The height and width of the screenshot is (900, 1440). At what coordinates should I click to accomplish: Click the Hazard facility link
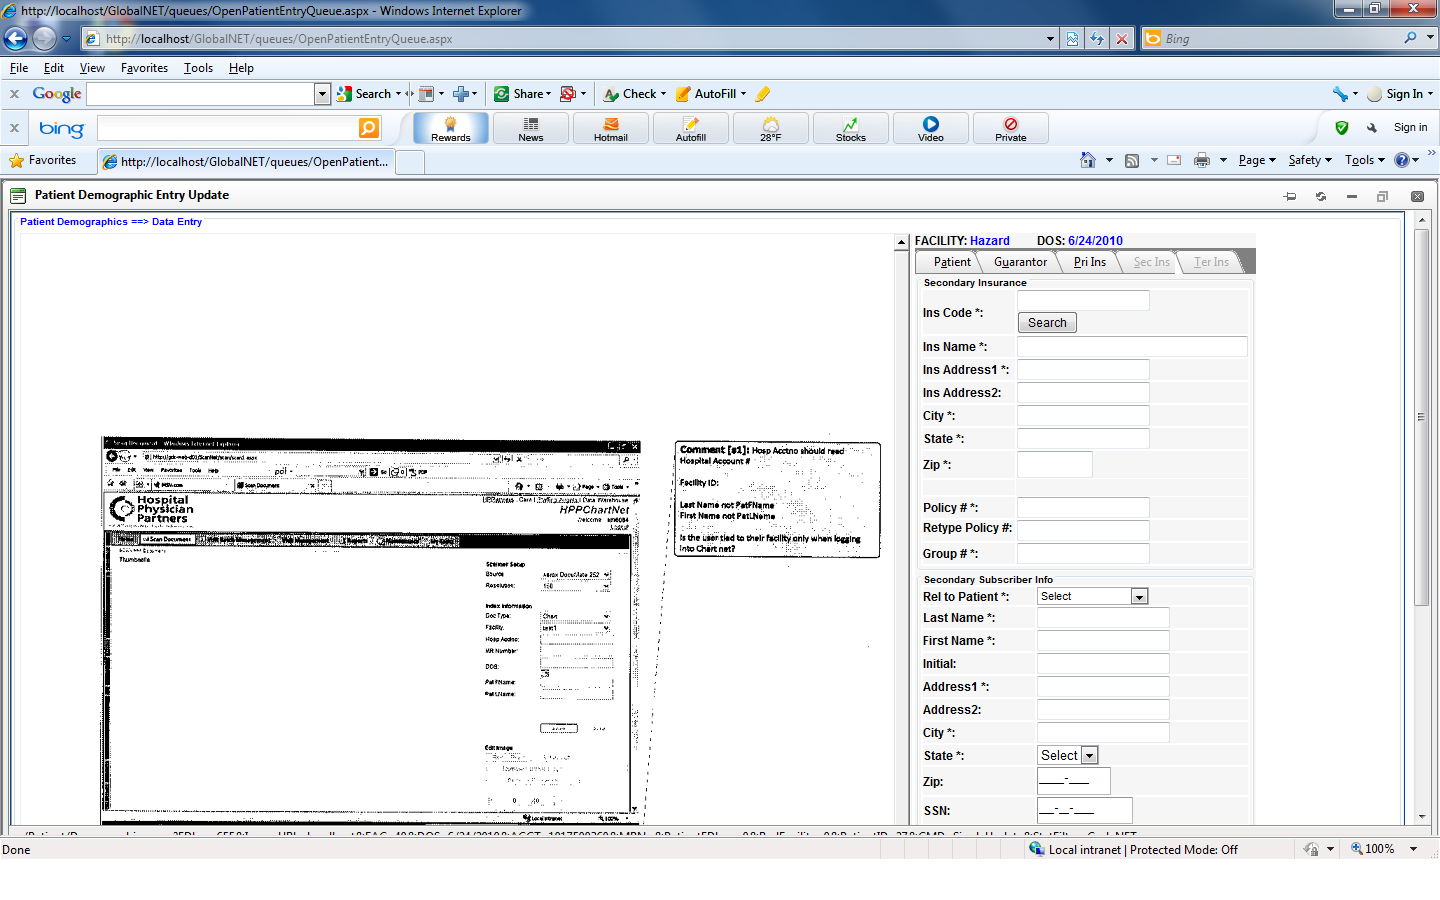click(x=989, y=241)
